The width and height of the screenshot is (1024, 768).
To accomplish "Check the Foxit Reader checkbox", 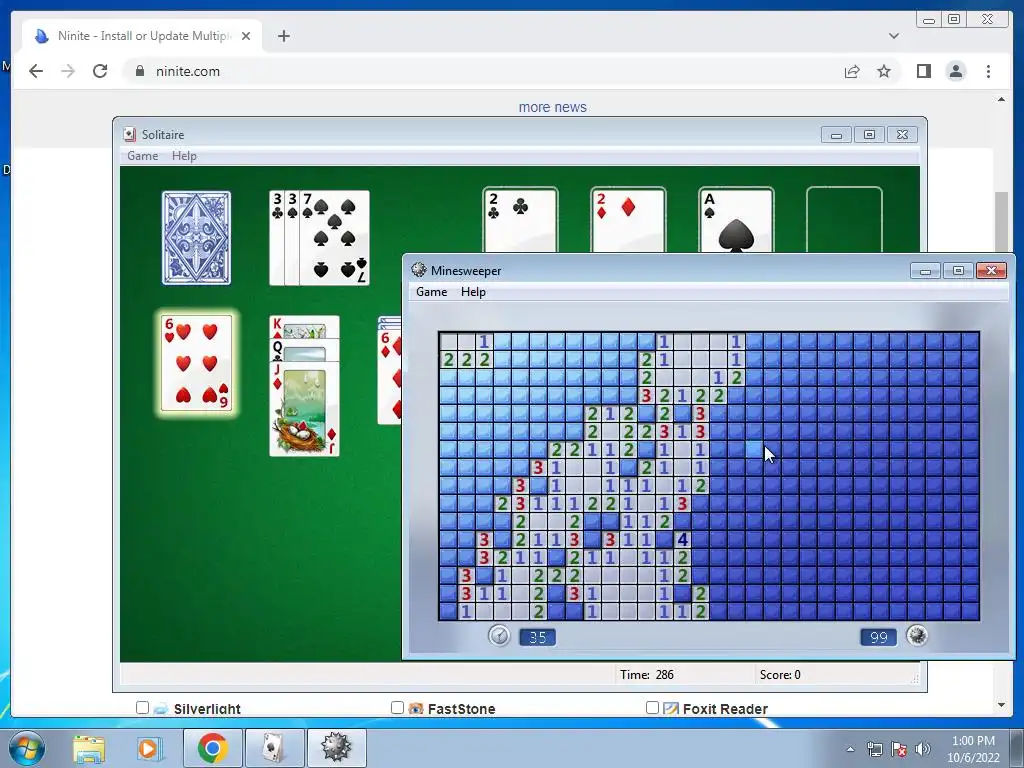I will 652,708.
